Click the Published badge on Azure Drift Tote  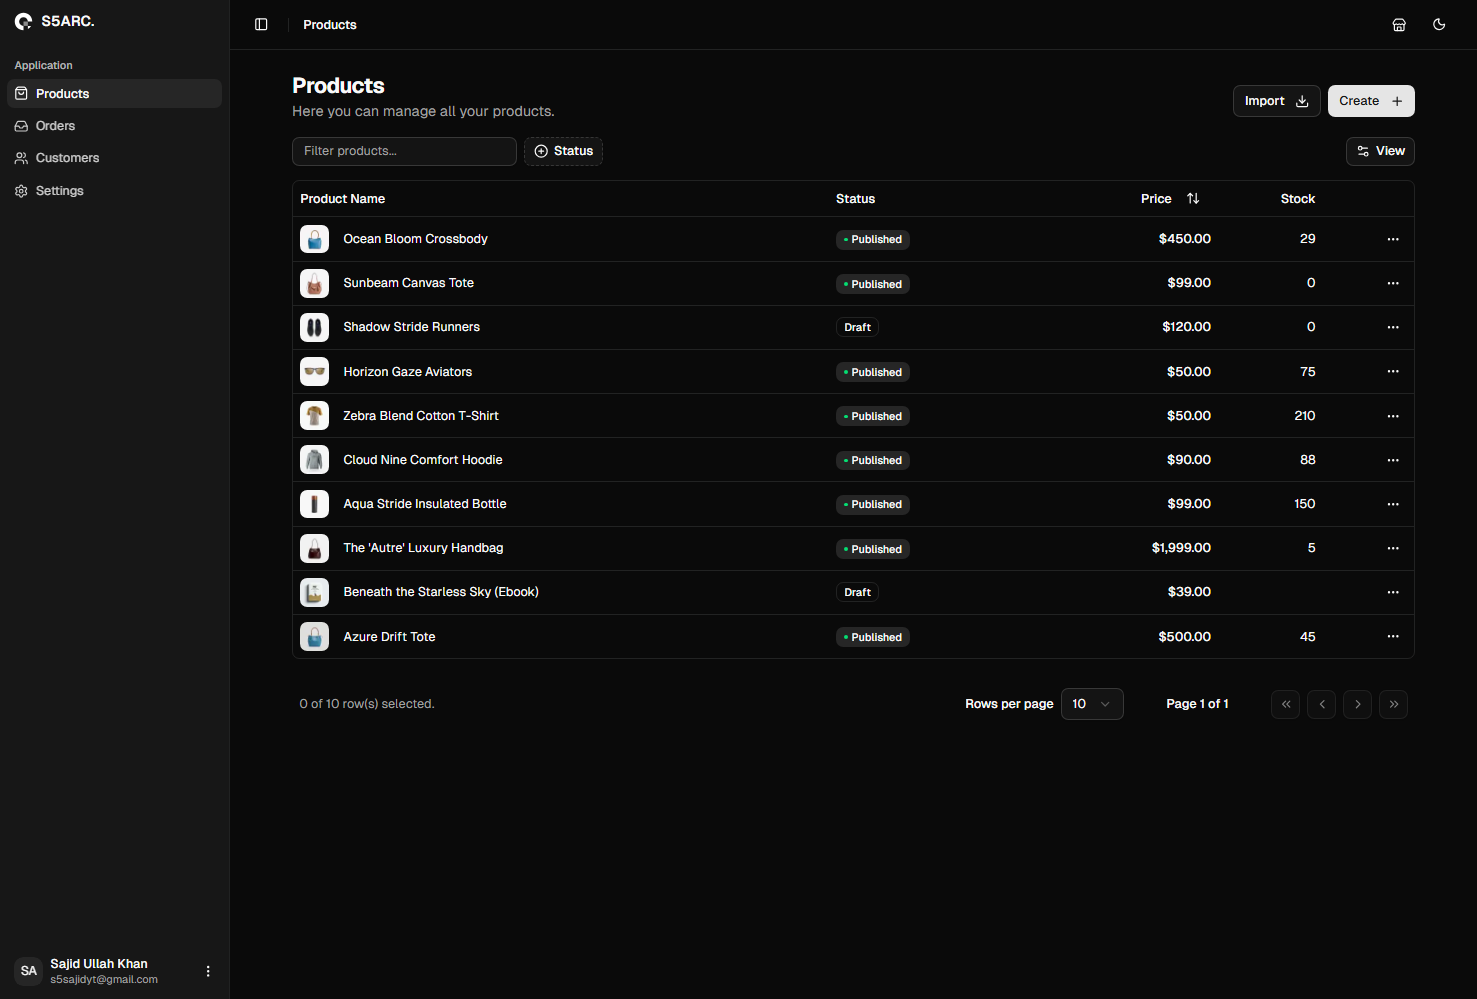pyautogui.click(x=872, y=637)
